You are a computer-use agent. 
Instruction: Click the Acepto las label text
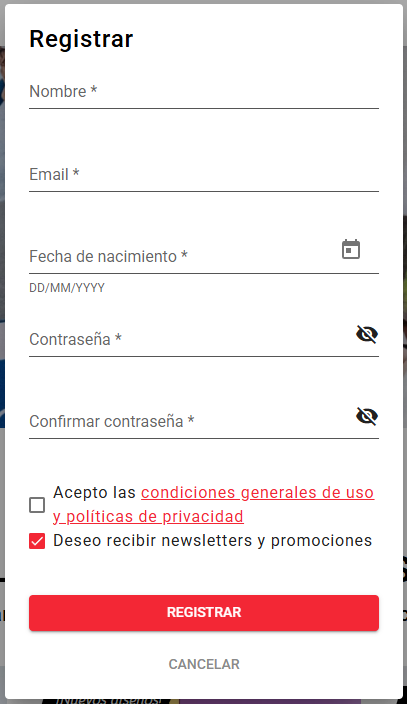tap(94, 493)
